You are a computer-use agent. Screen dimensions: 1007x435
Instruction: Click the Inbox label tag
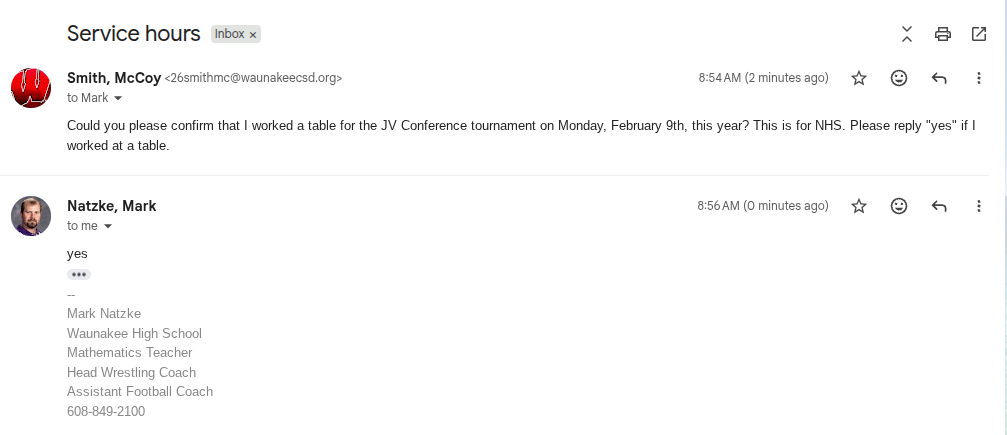(x=229, y=34)
